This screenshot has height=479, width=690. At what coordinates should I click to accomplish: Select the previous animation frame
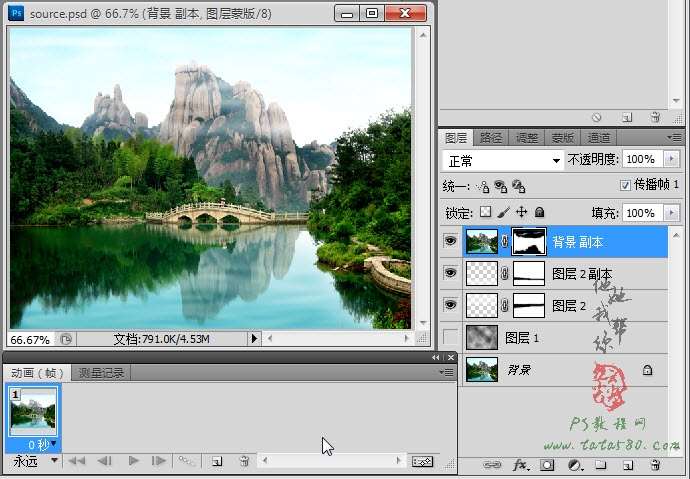click(104, 461)
